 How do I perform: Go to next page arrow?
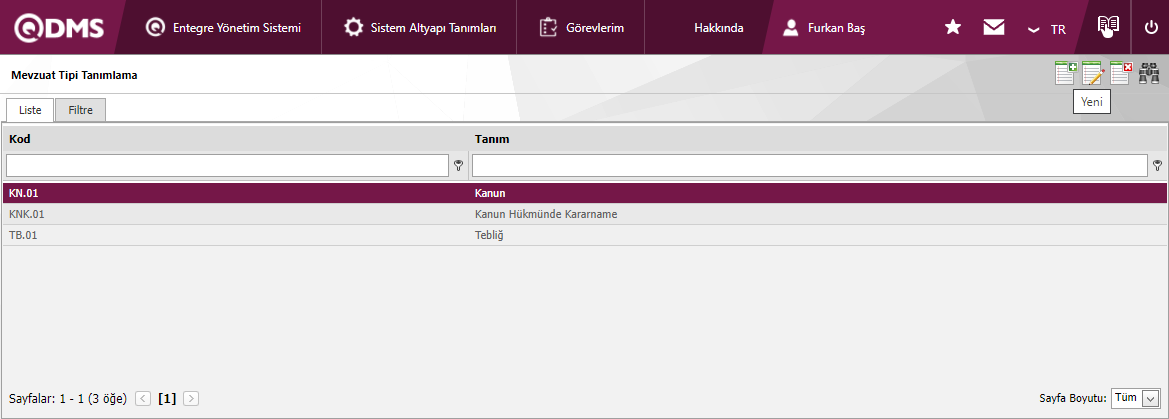click(191, 398)
